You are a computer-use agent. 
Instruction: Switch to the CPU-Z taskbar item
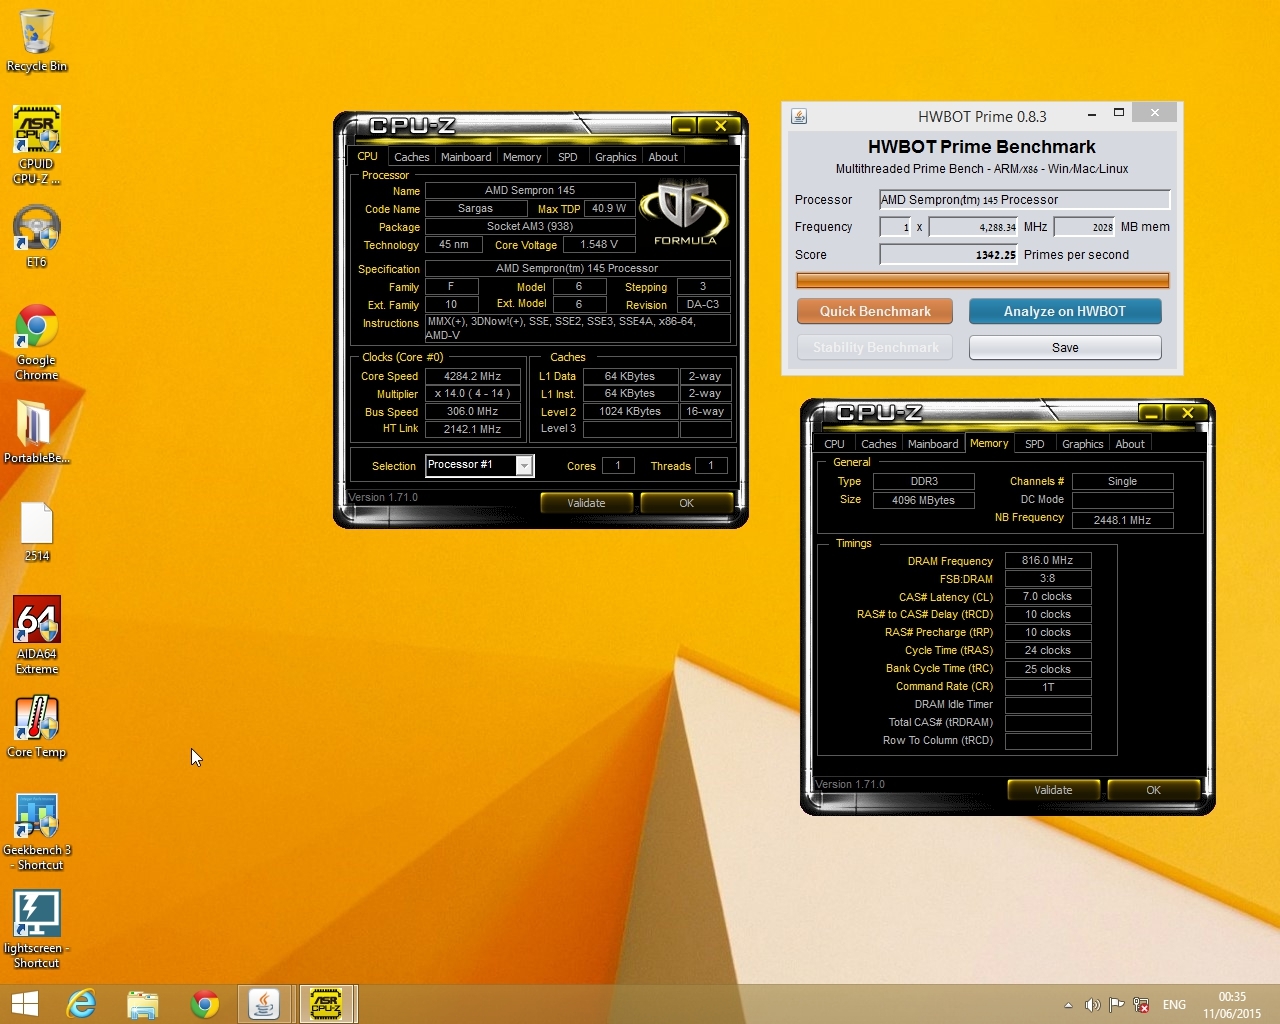pos(326,1004)
